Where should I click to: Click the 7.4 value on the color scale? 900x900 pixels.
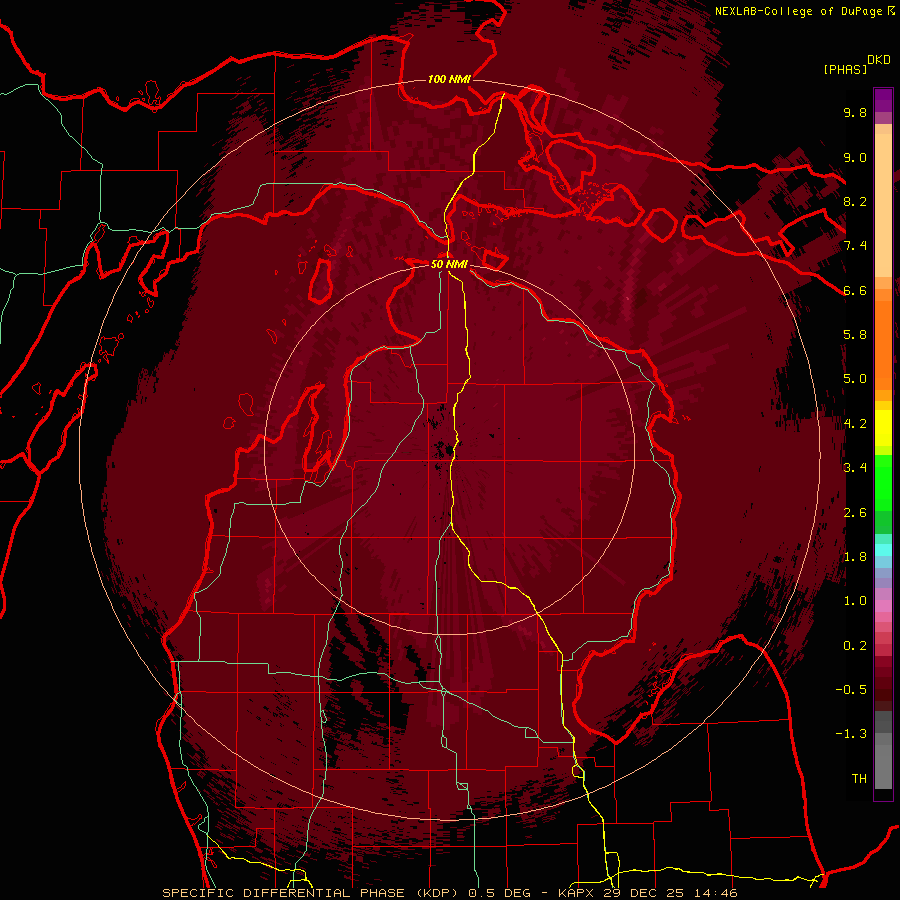(x=855, y=246)
